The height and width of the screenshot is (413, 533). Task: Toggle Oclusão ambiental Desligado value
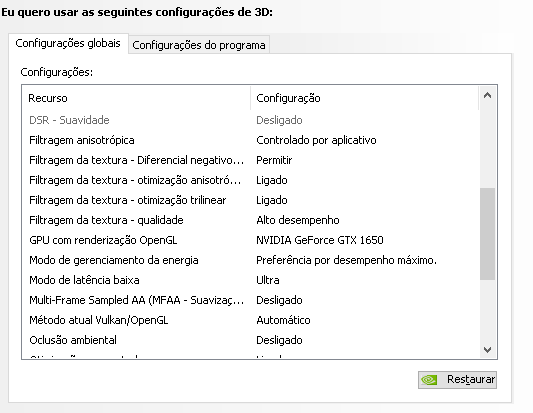pos(279,340)
